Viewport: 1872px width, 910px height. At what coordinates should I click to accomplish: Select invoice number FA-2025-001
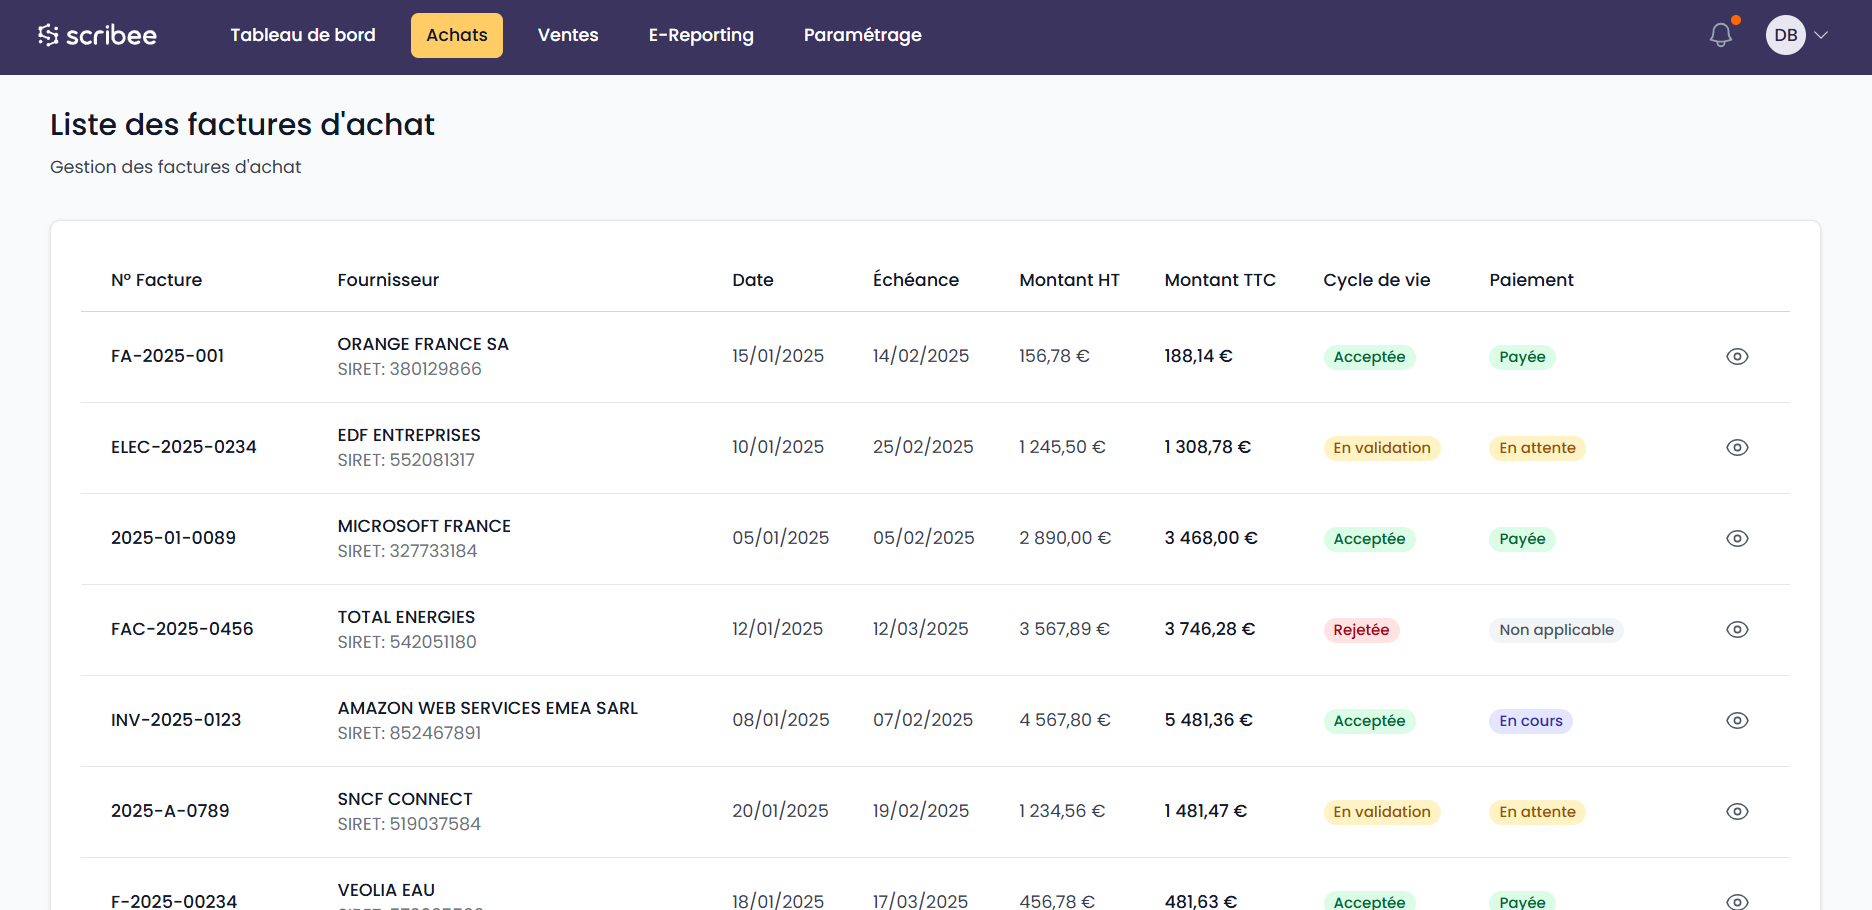pos(167,356)
